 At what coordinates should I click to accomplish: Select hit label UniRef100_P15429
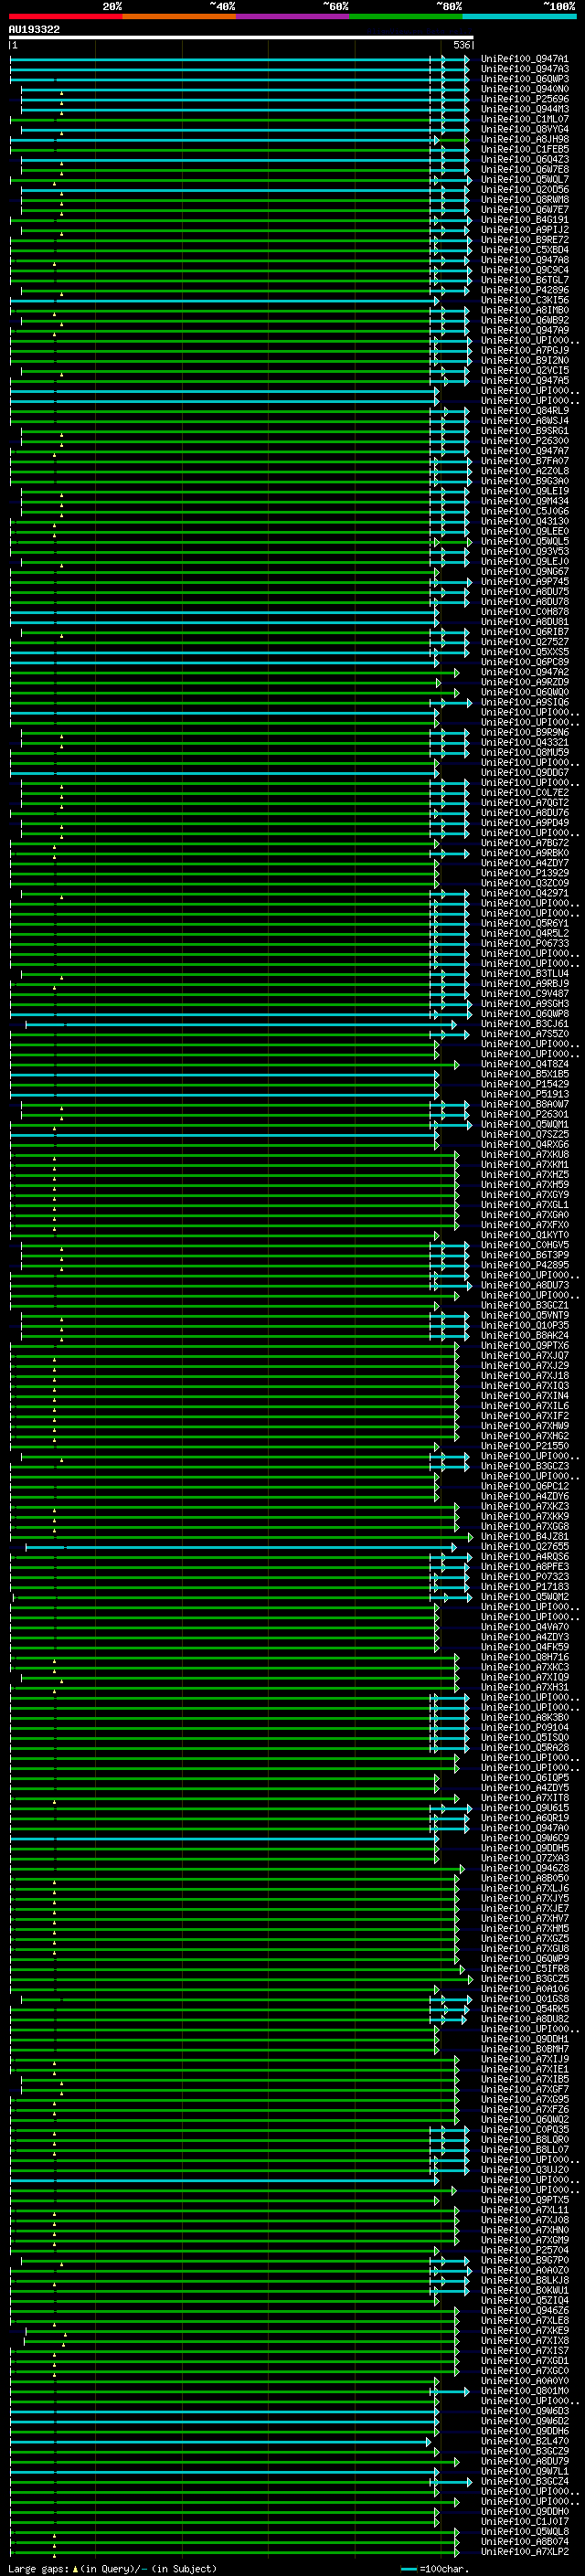click(524, 1084)
